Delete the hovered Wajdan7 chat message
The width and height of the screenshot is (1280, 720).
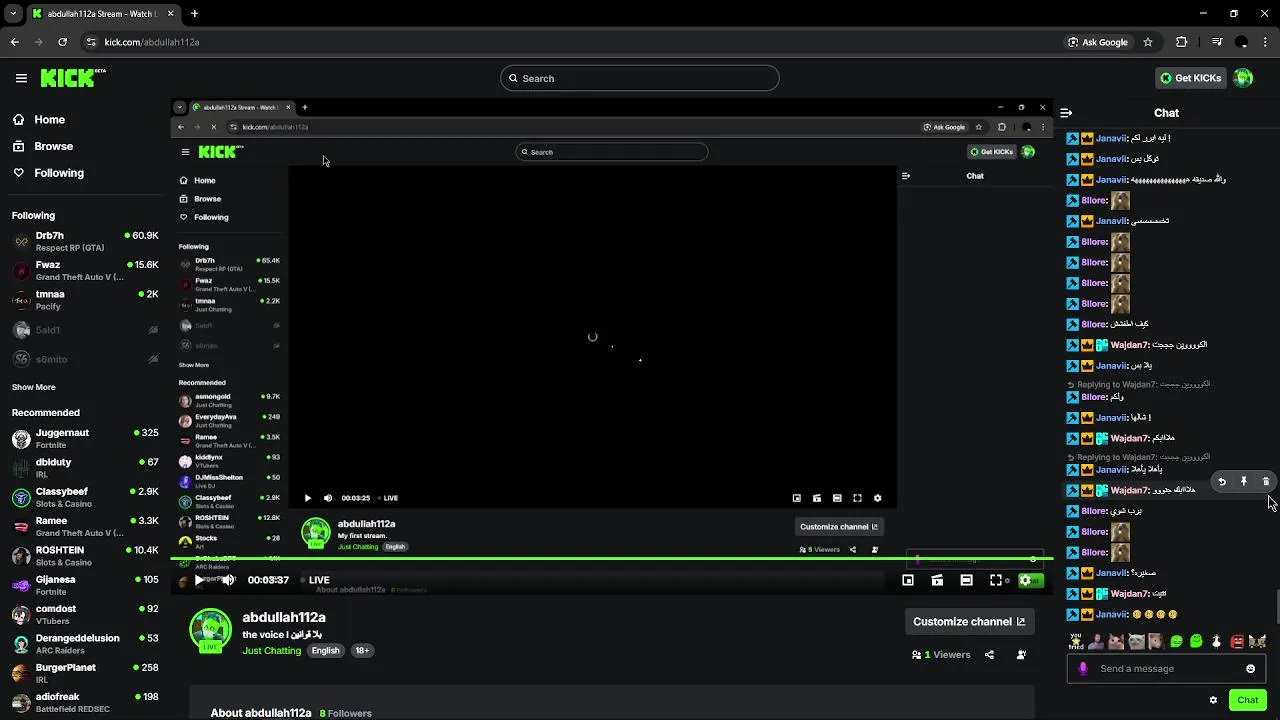pyautogui.click(x=1266, y=482)
